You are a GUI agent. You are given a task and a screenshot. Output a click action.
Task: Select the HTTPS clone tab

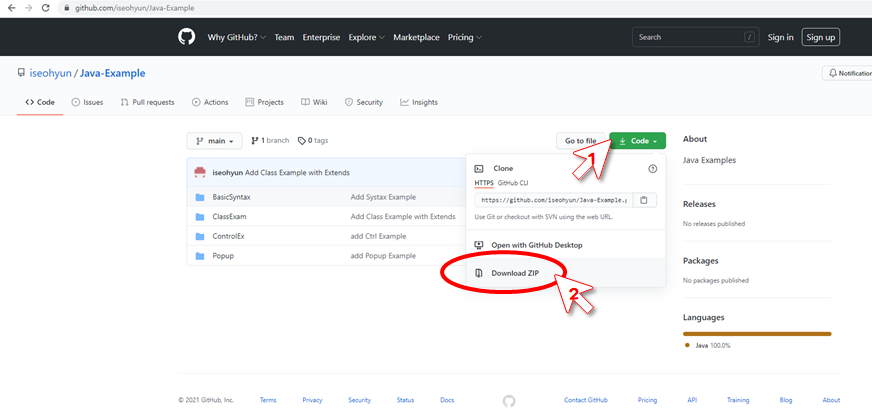484,183
